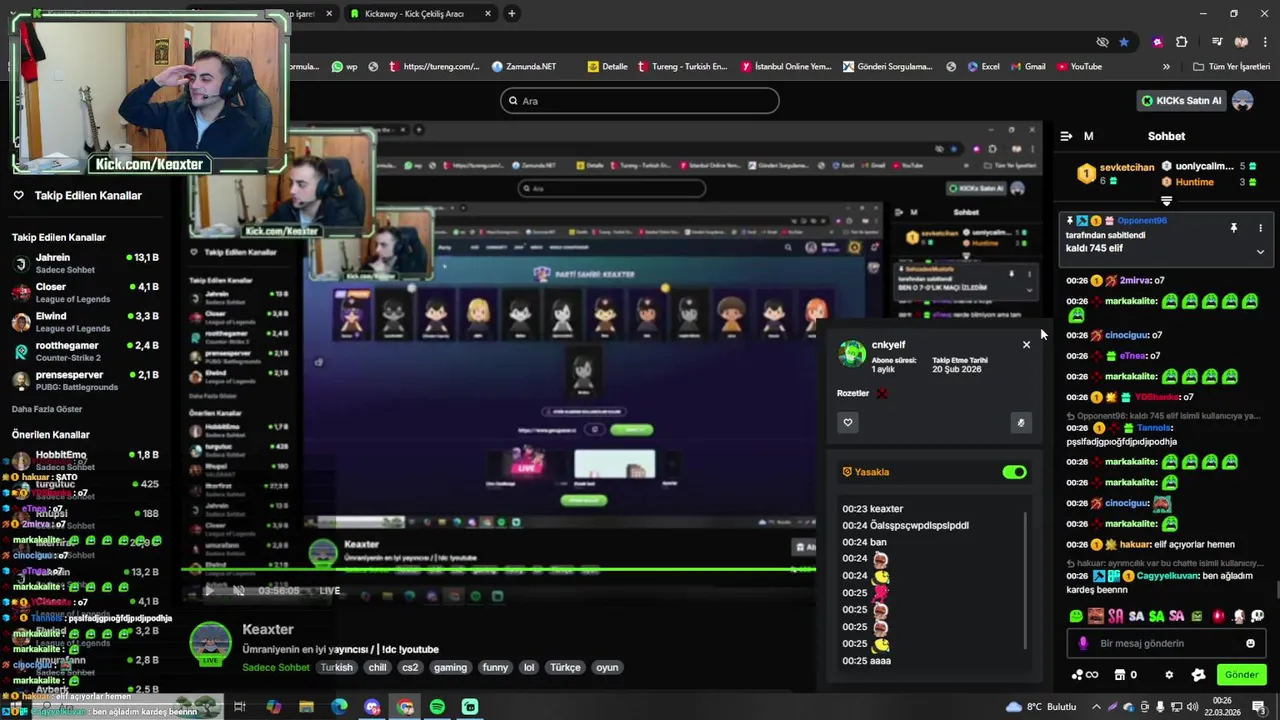Image resolution: width=1280 pixels, height=720 pixels.
Task: Open Gönderi Sorgulama bookmark
Action: coord(887,67)
